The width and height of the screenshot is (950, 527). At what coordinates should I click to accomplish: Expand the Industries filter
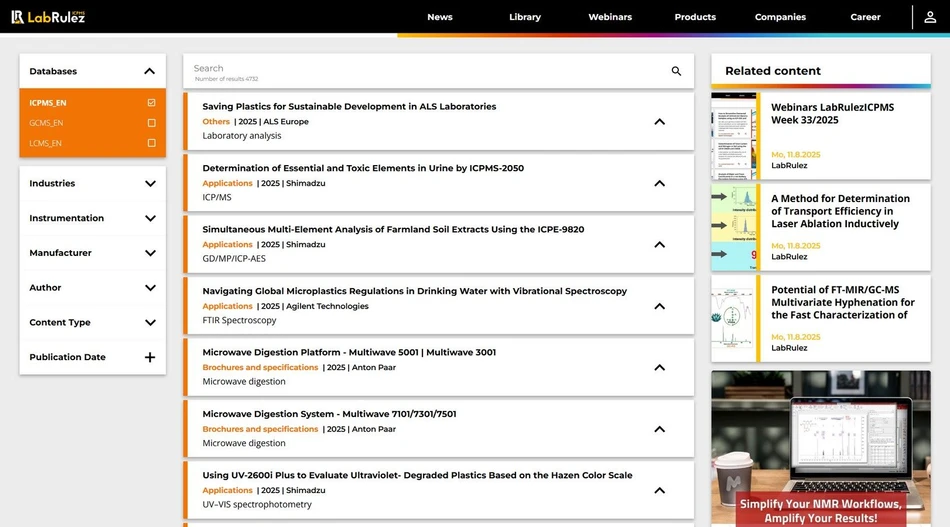coord(150,184)
